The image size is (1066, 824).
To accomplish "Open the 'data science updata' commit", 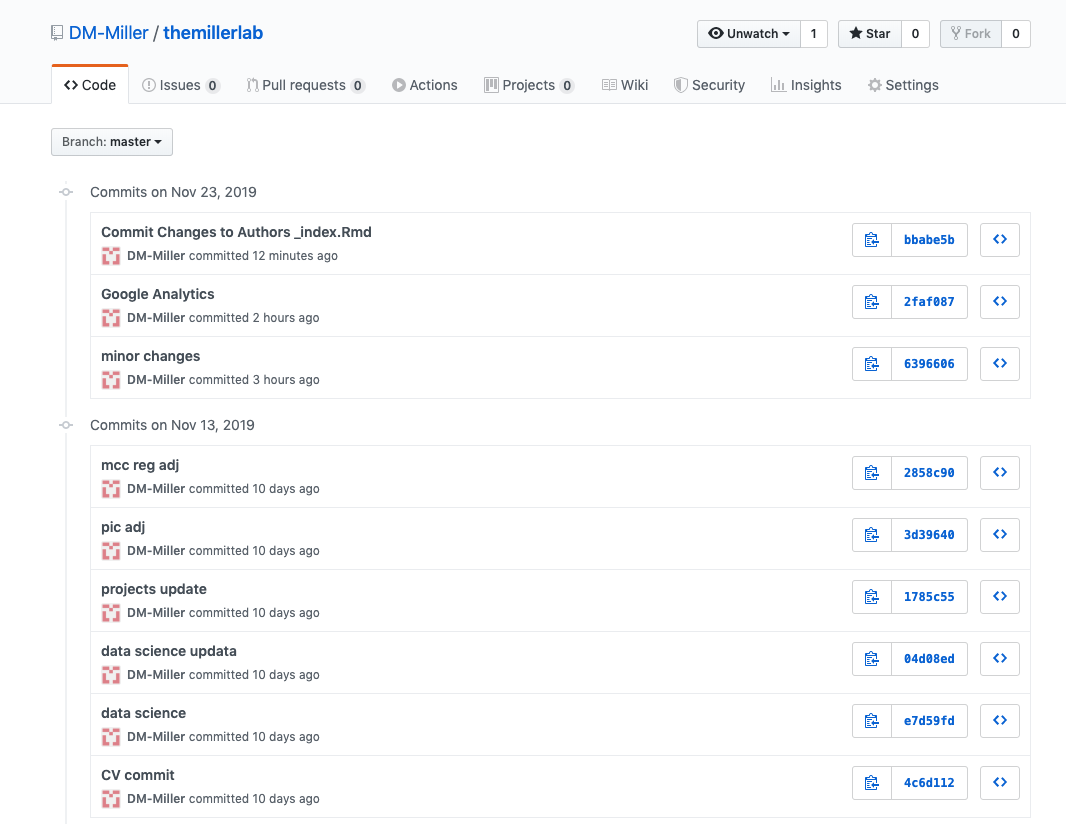I will pyautogui.click(x=169, y=651).
